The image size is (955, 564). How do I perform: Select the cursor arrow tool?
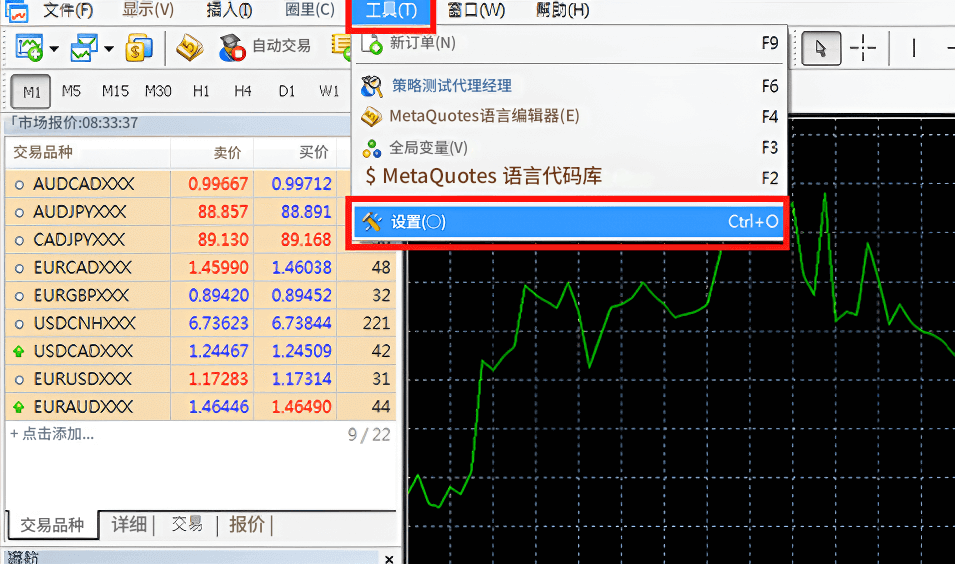click(821, 48)
